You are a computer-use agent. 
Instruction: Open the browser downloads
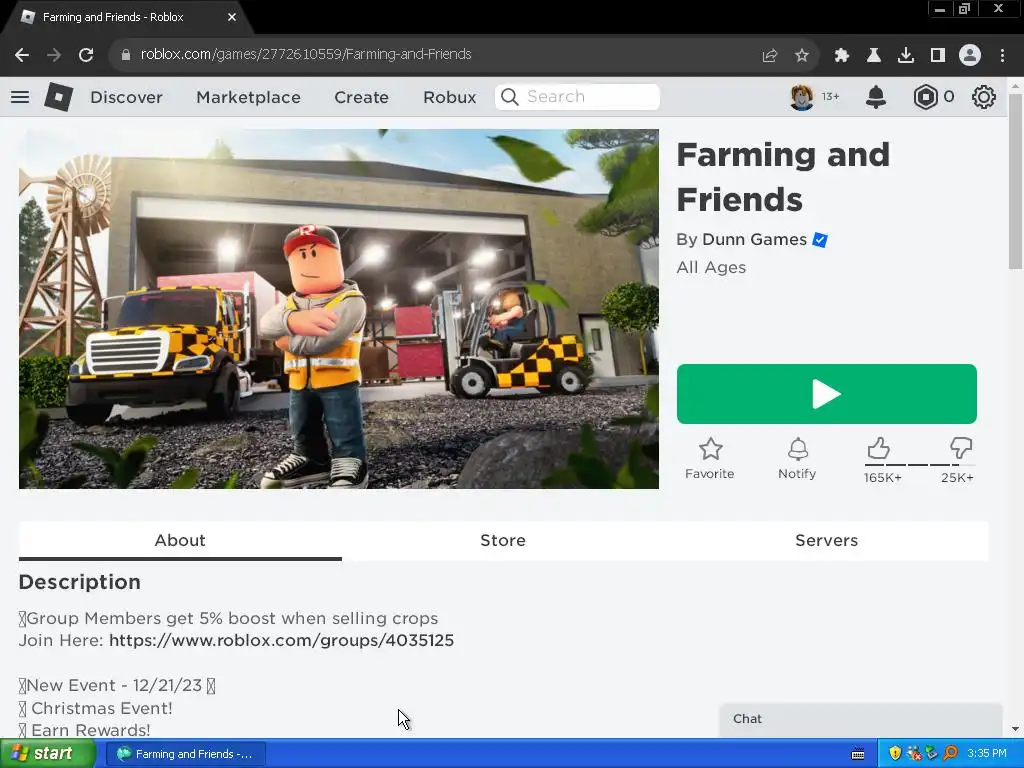[906, 56]
